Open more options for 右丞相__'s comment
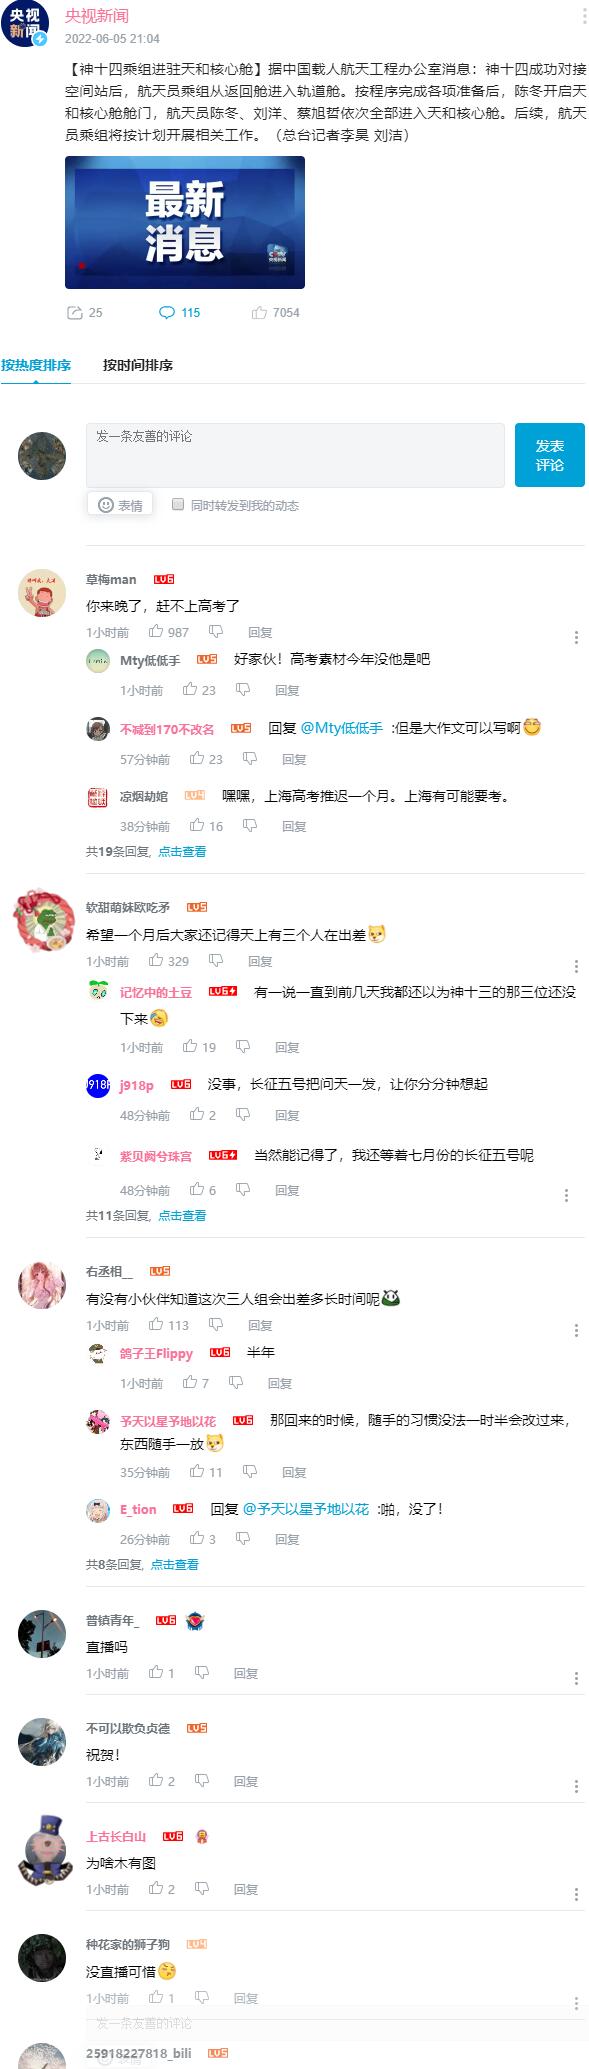 click(x=576, y=1330)
